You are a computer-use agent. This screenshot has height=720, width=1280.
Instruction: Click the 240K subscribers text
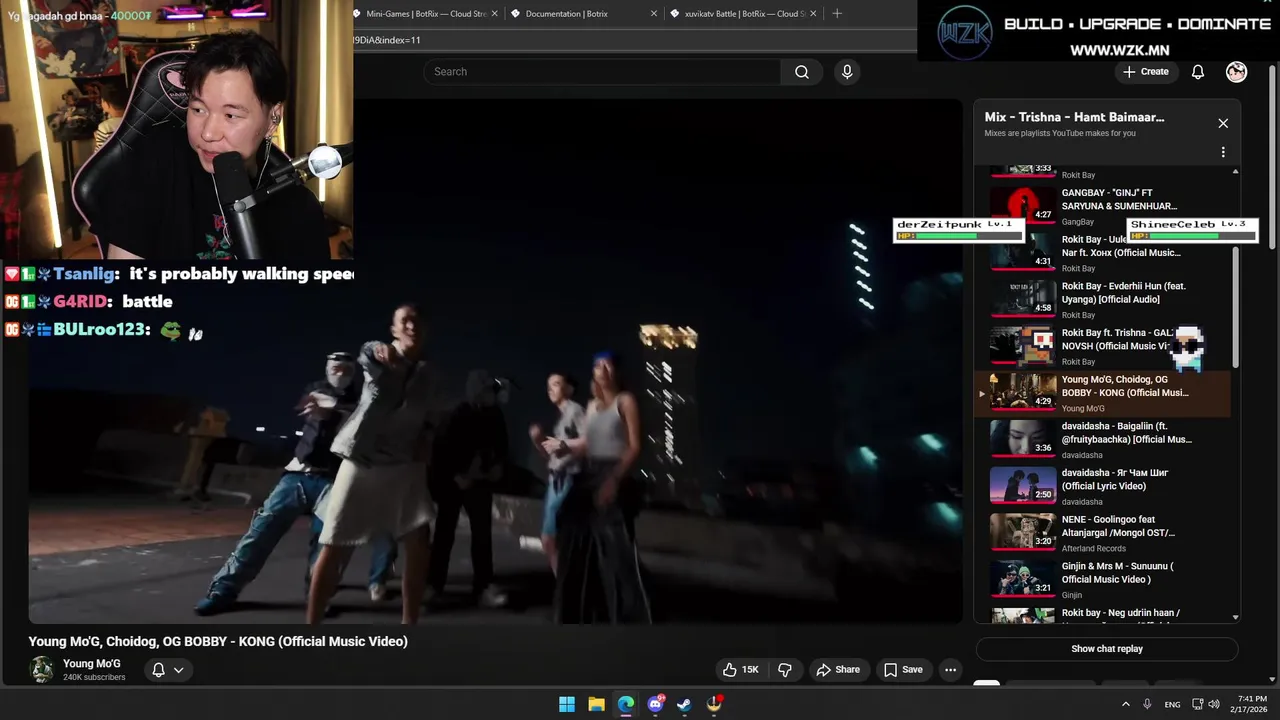[x=94, y=677]
